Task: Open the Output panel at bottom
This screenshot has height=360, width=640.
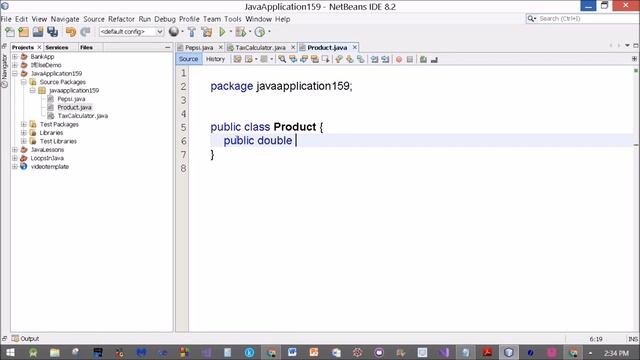Action: click(x=25, y=338)
